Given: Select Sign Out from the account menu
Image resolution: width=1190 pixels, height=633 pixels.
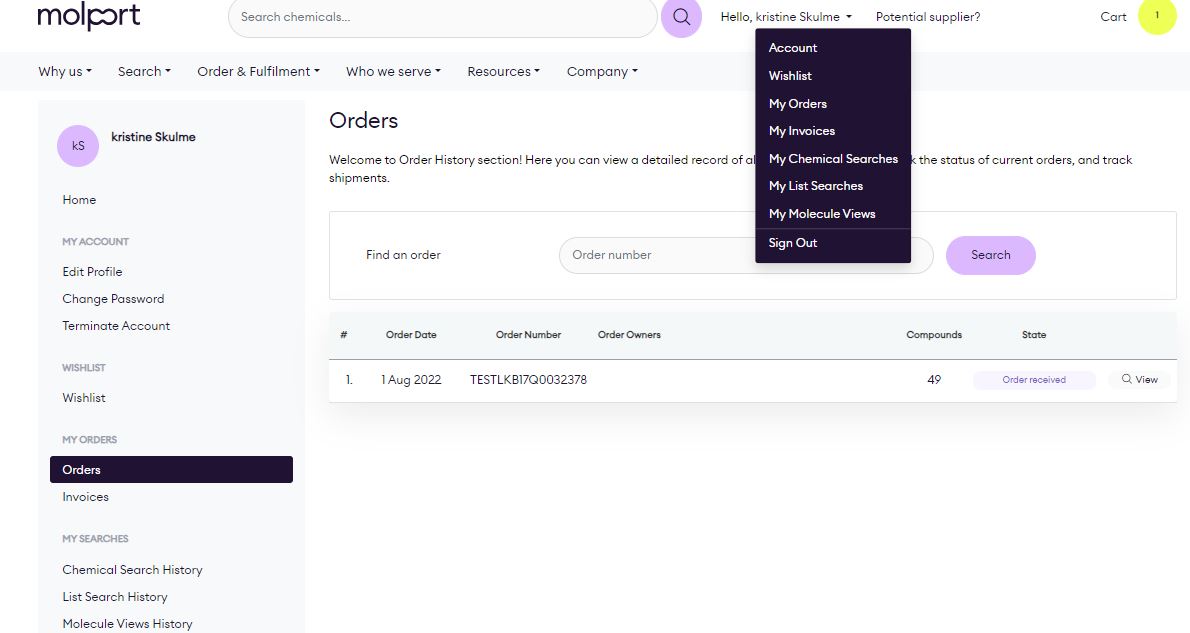Looking at the screenshot, I should tap(792, 243).
